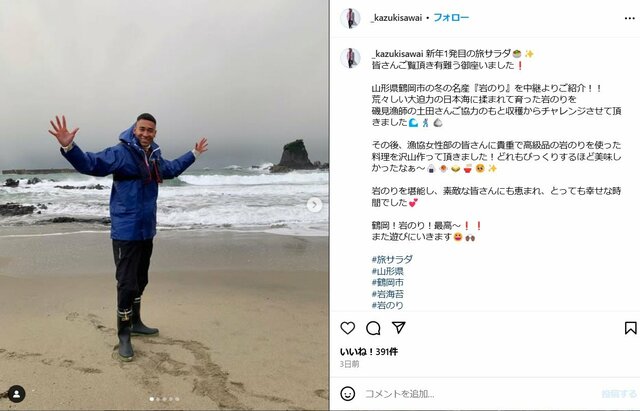Share post with paper plane icon

pos(398,327)
